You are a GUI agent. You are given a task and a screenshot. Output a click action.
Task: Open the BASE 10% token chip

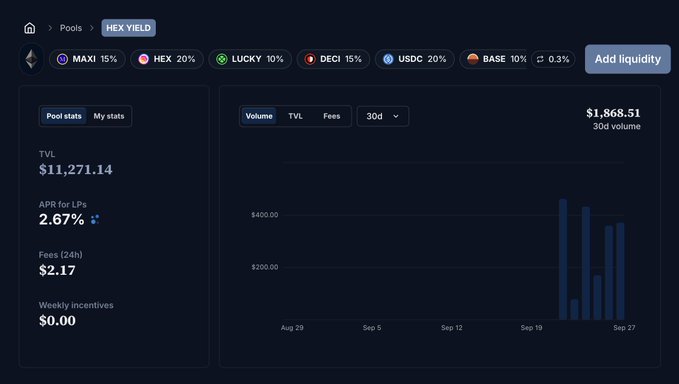[493, 59]
